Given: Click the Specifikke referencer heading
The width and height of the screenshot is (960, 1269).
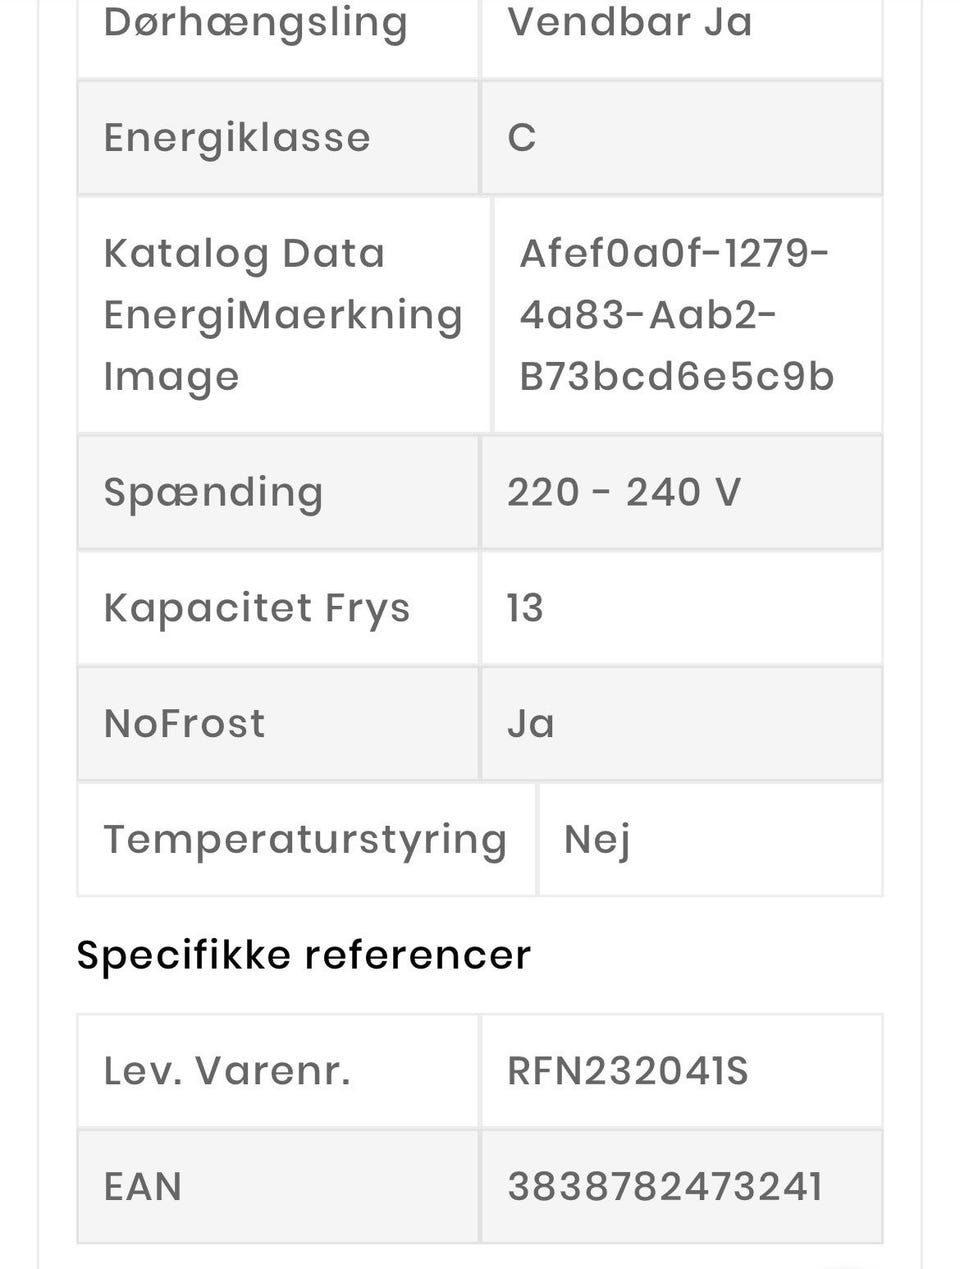Looking at the screenshot, I should point(303,955).
